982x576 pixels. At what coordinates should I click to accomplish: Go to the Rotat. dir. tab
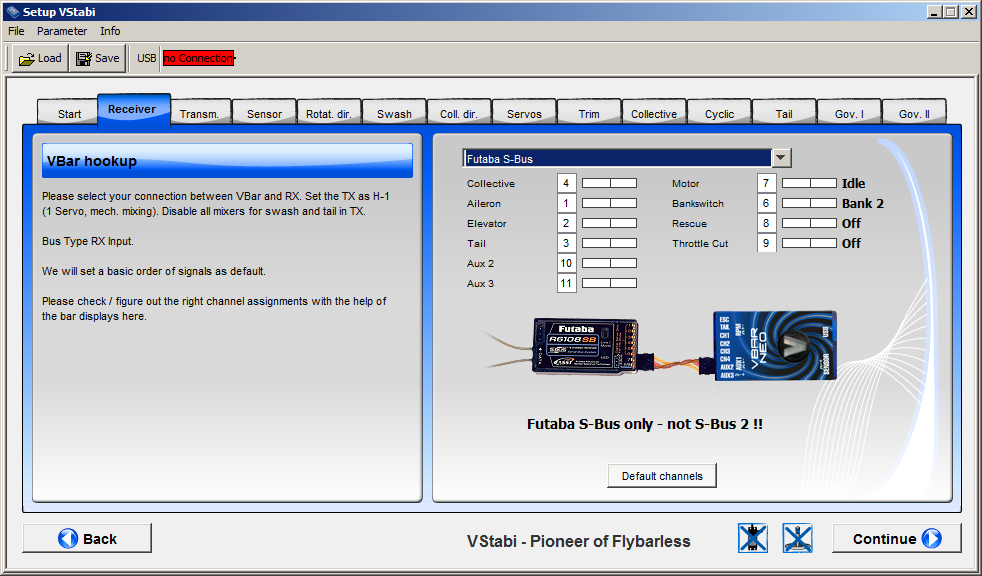pos(329,113)
